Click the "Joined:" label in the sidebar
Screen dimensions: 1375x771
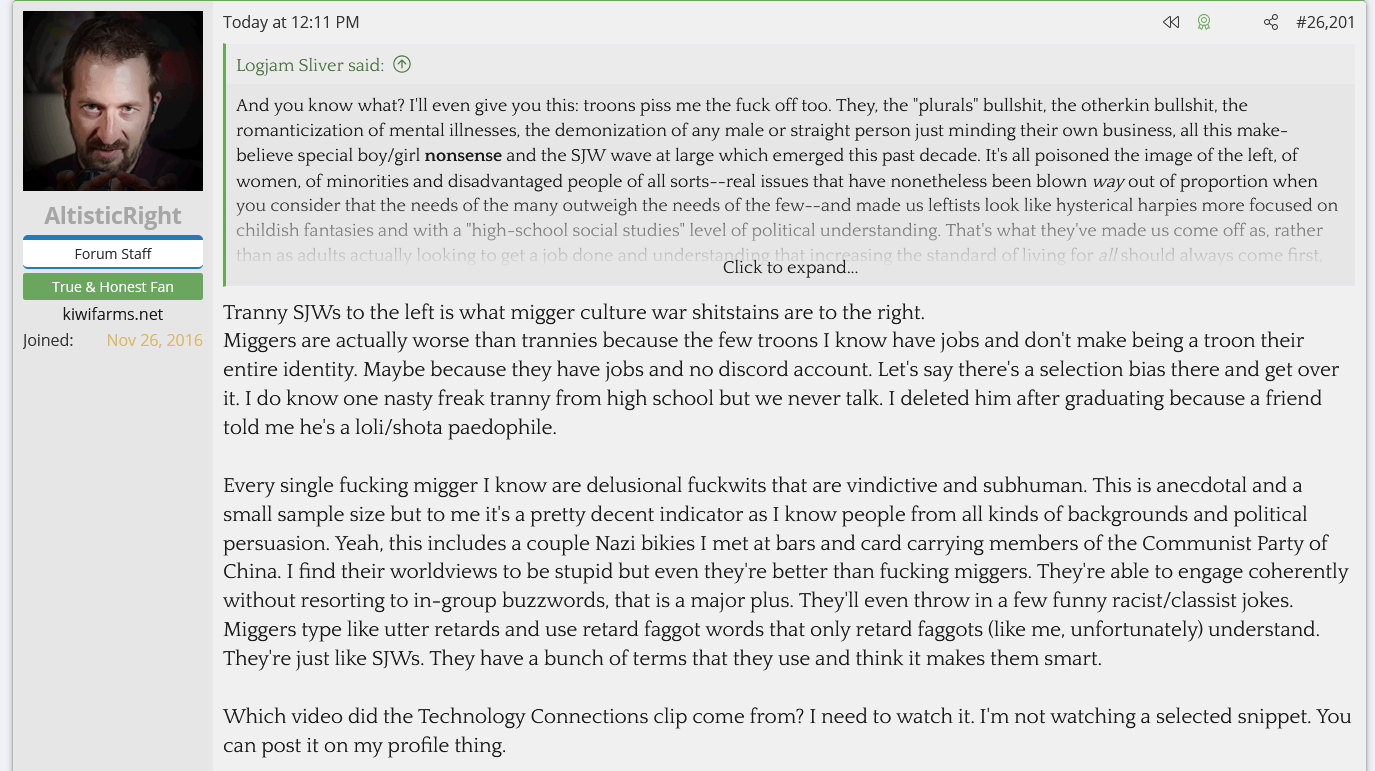[48, 340]
